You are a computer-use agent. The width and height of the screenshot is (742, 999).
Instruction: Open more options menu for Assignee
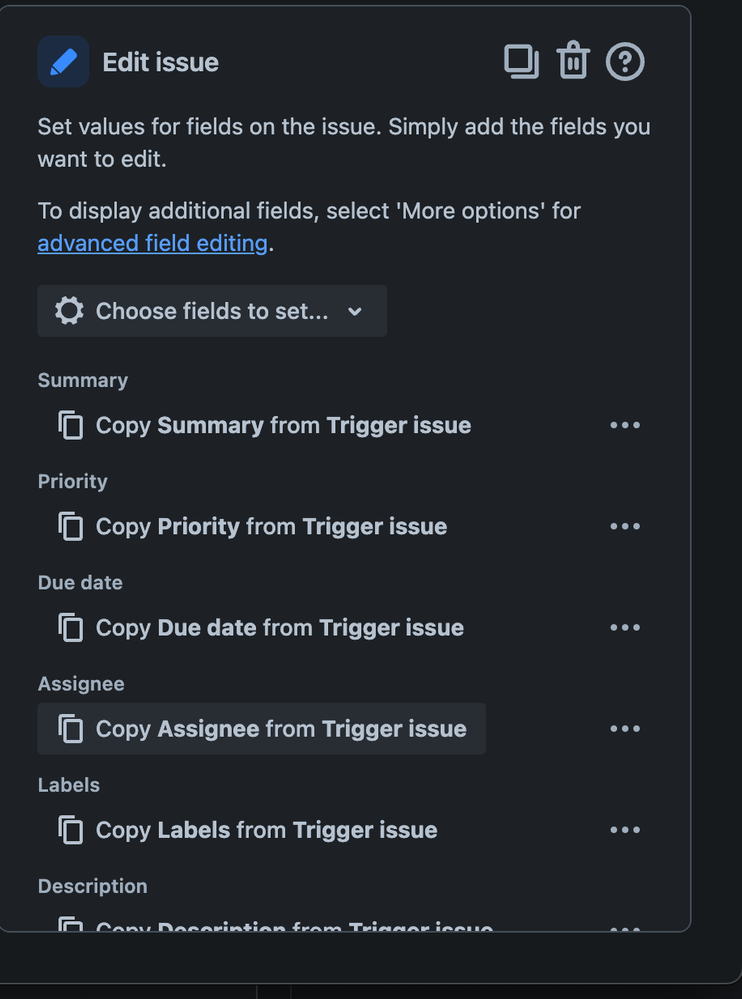tap(625, 729)
